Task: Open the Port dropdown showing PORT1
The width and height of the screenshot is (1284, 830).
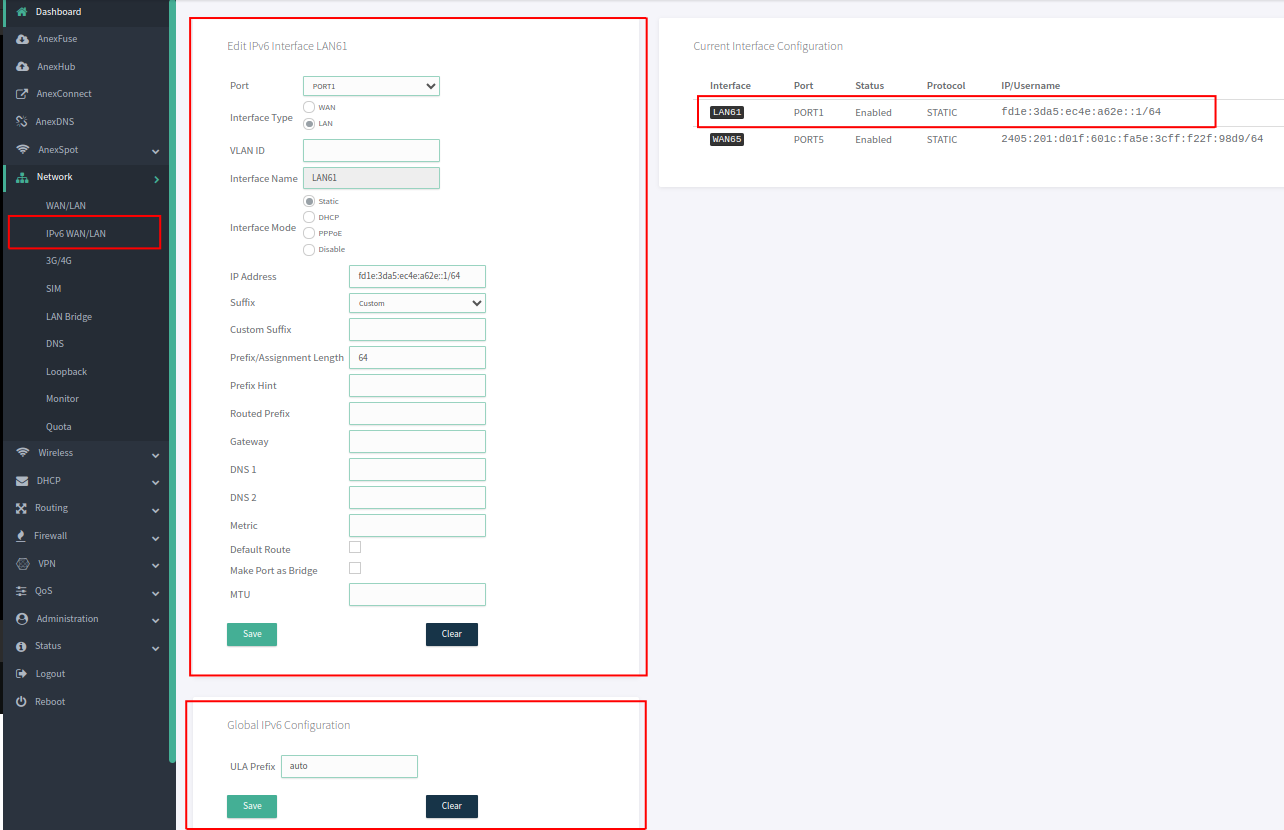Action: 371,86
